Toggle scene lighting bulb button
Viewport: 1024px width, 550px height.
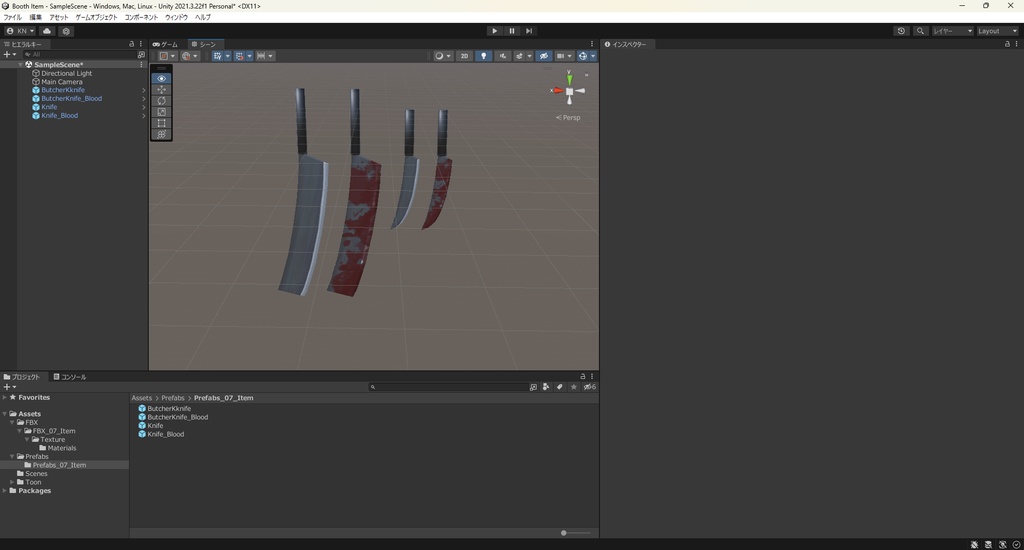(x=483, y=56)
